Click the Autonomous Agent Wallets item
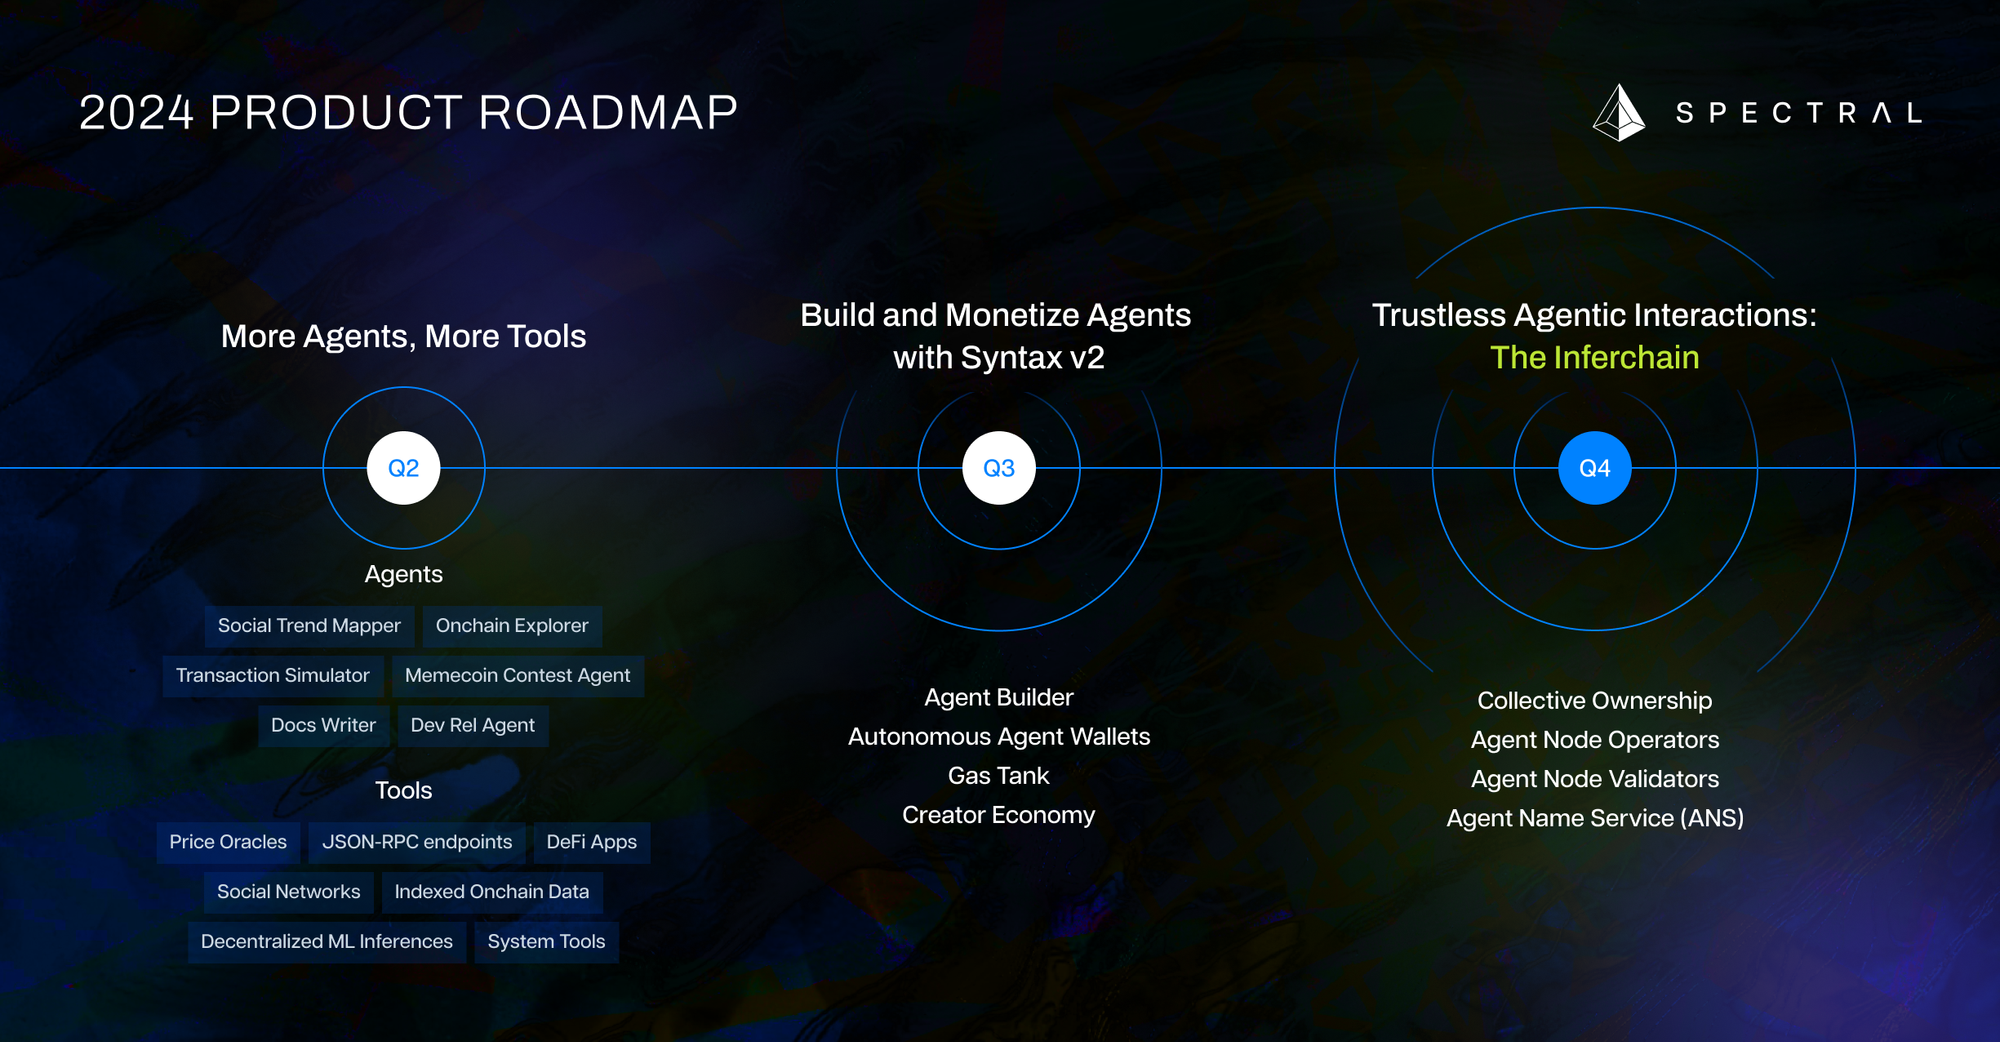This screenshot has width=2000, height=1042. coord(999,737)
